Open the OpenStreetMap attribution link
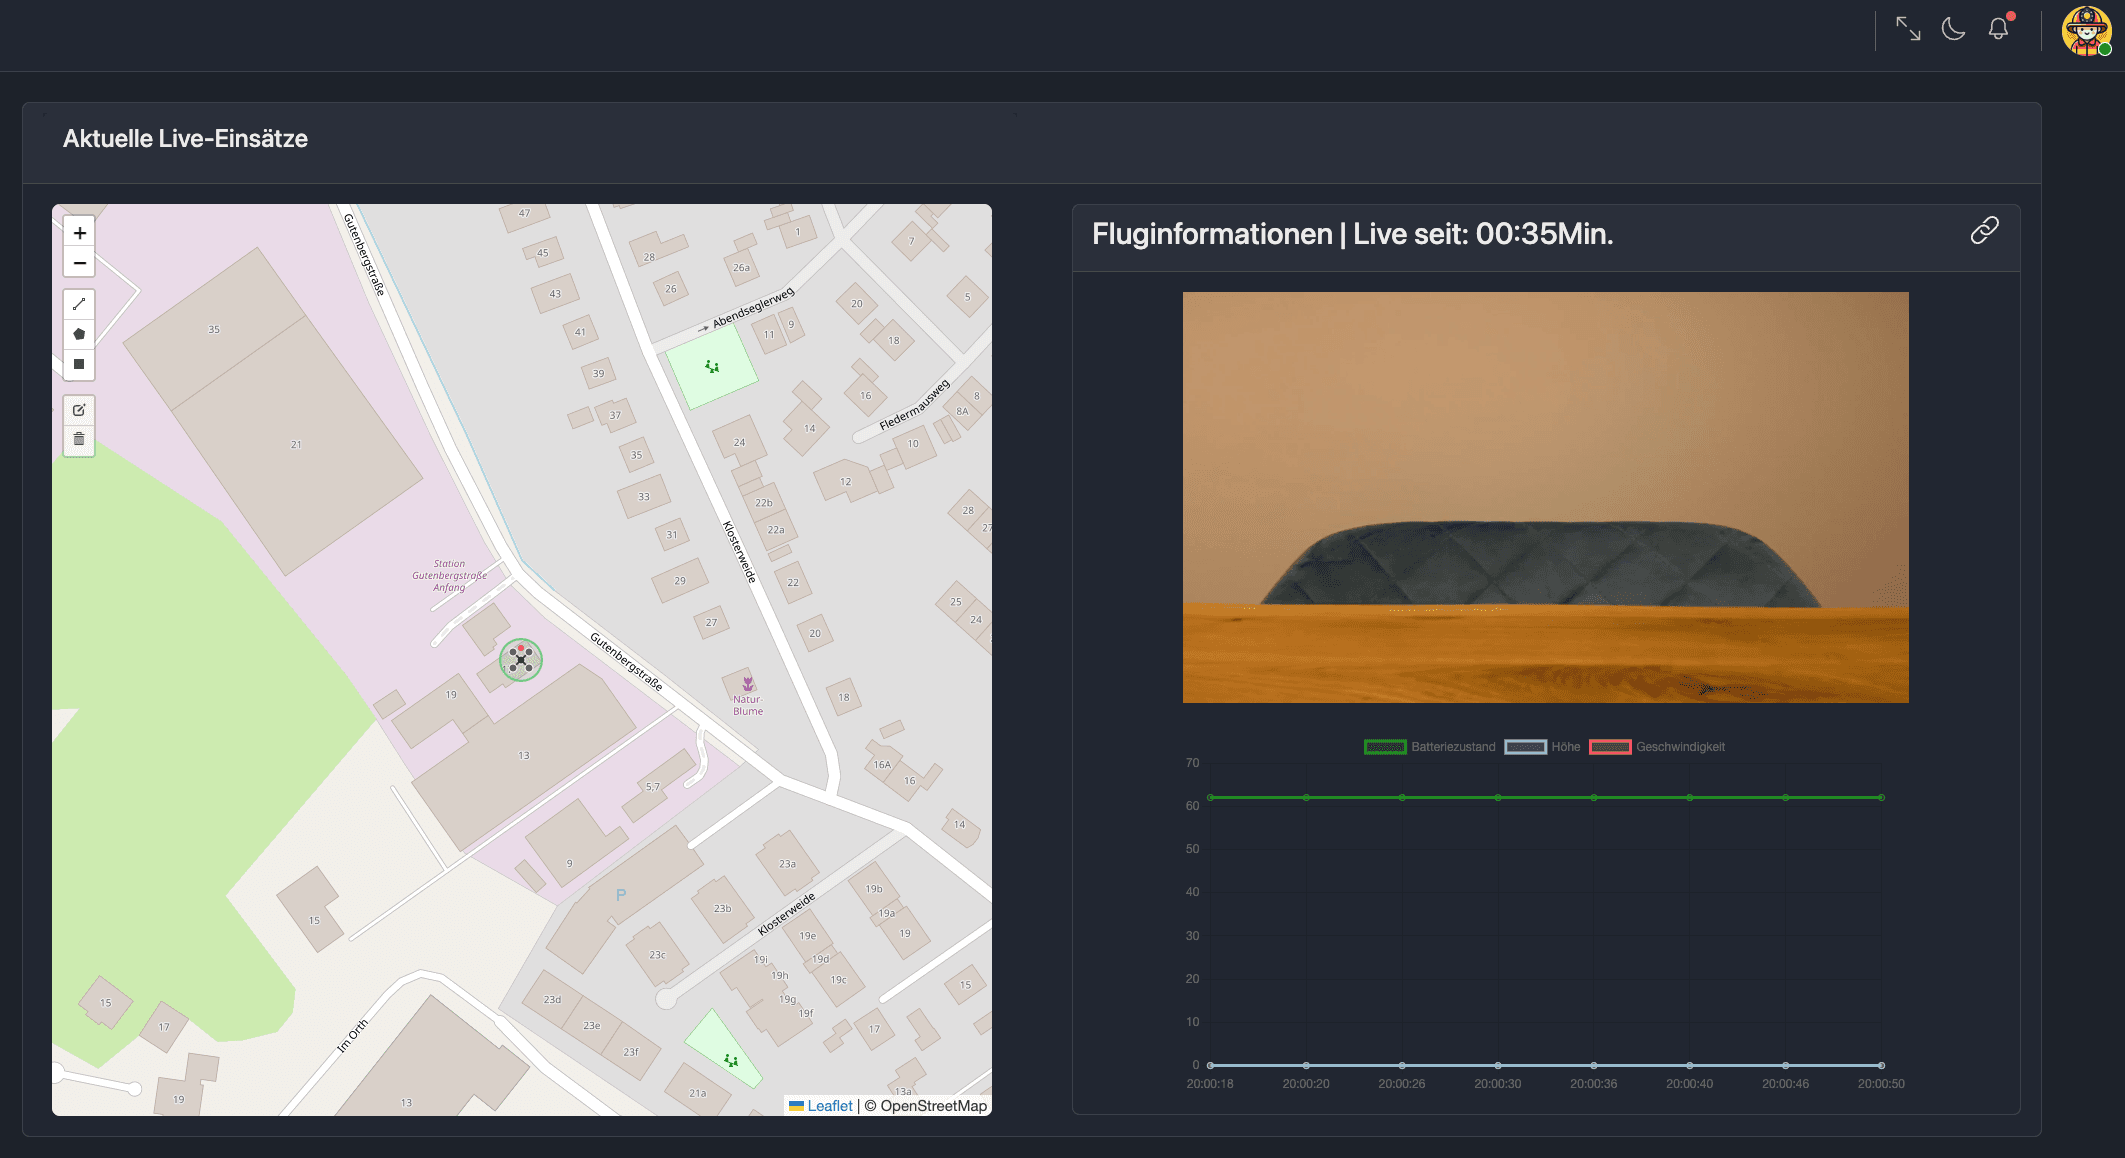Screen dimensions: 2125x1158 [x=933, y=1106]
